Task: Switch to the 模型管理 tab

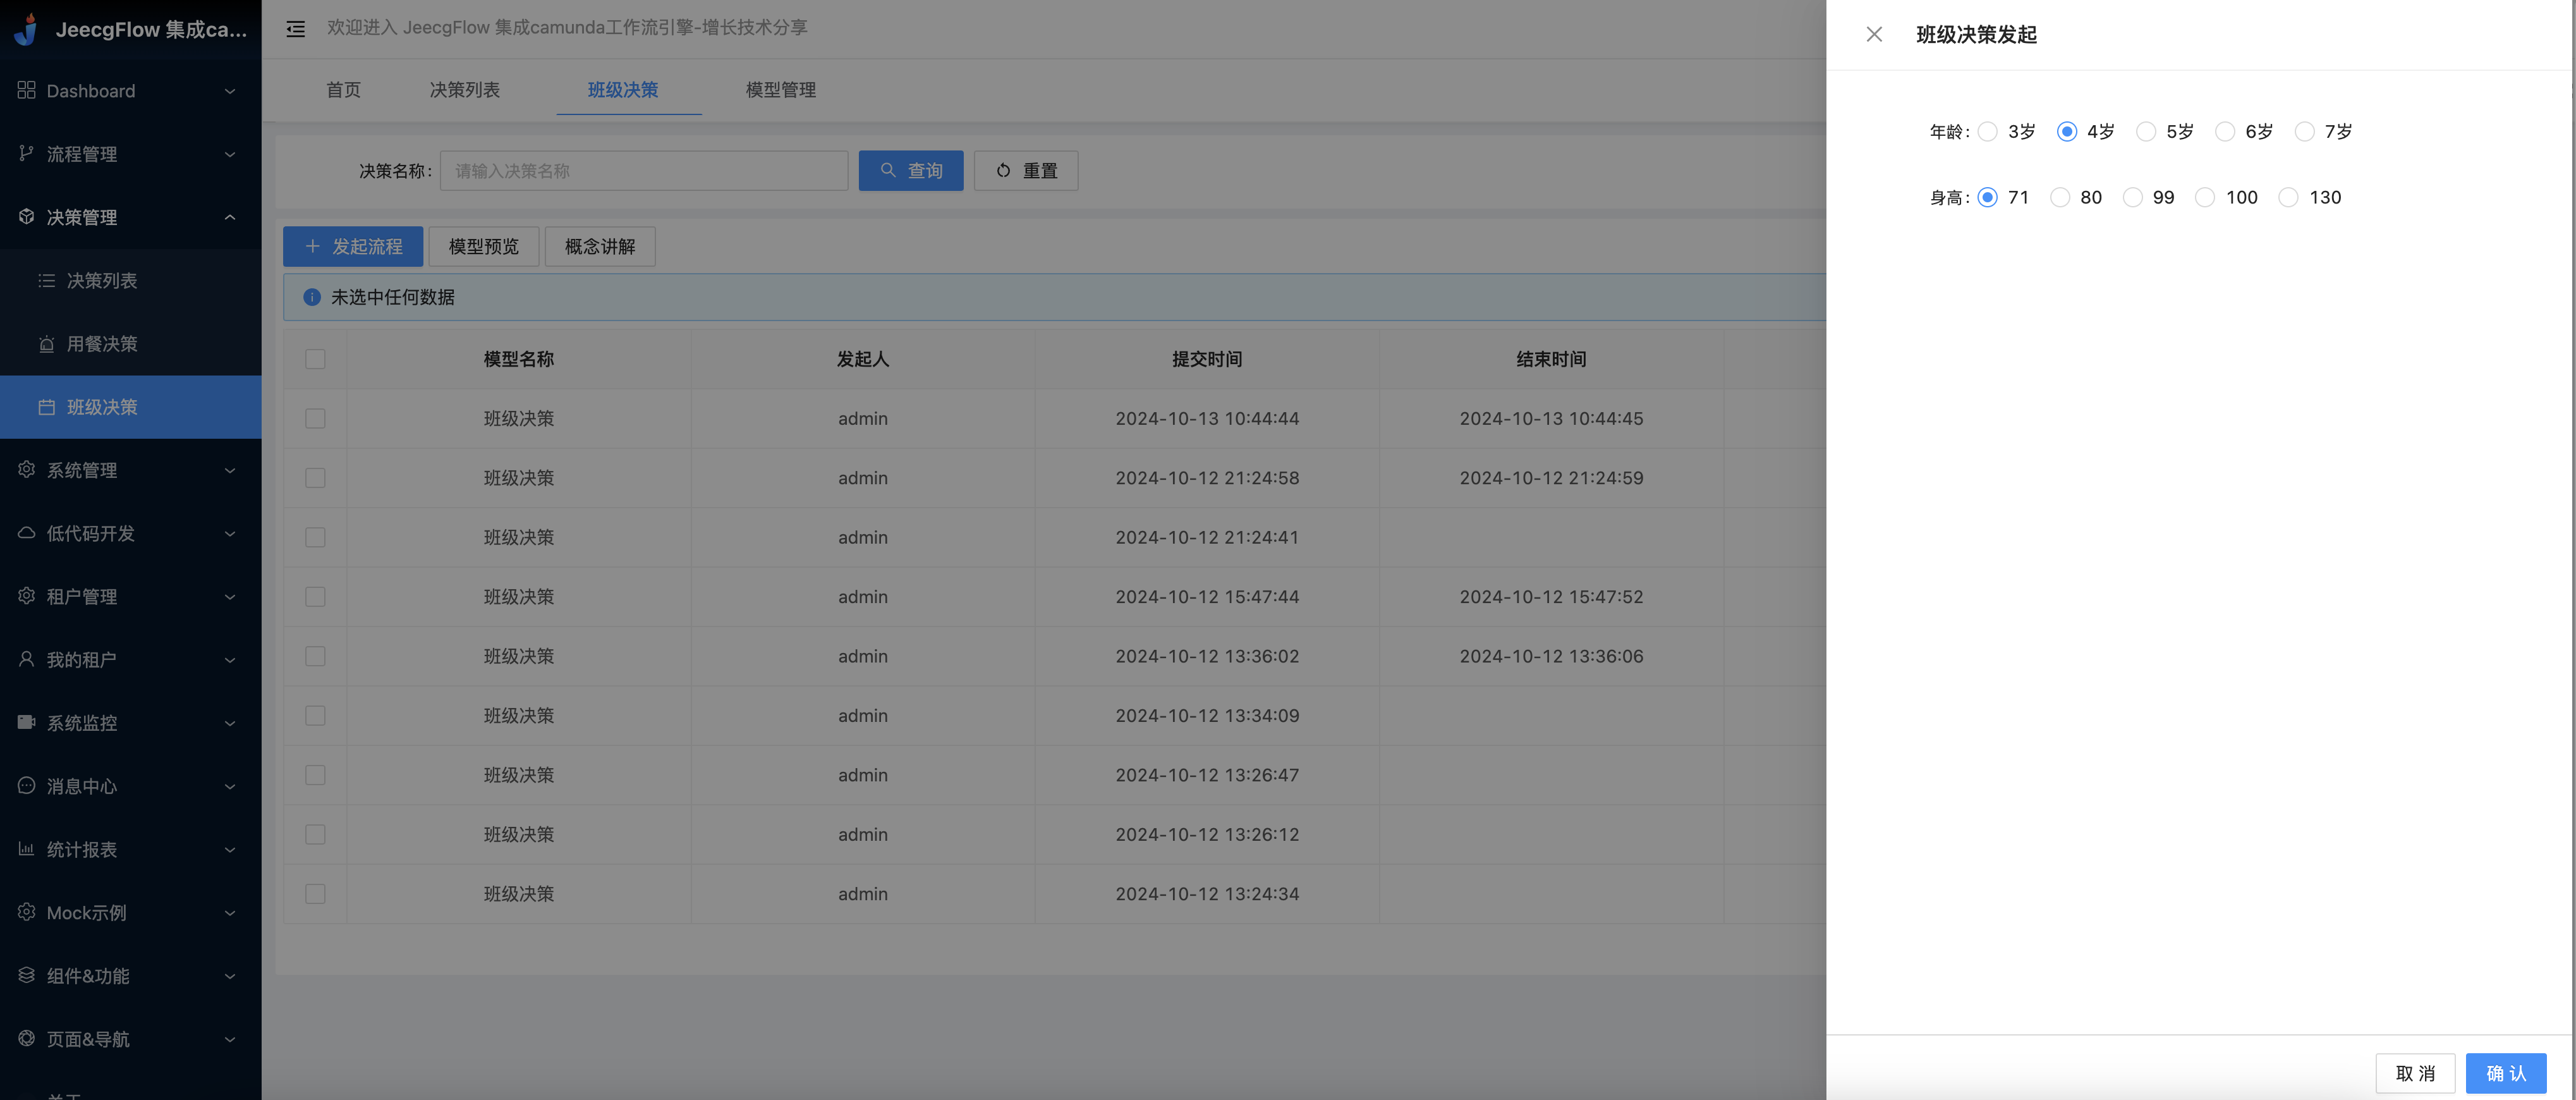Action: [x=780, y=90]
